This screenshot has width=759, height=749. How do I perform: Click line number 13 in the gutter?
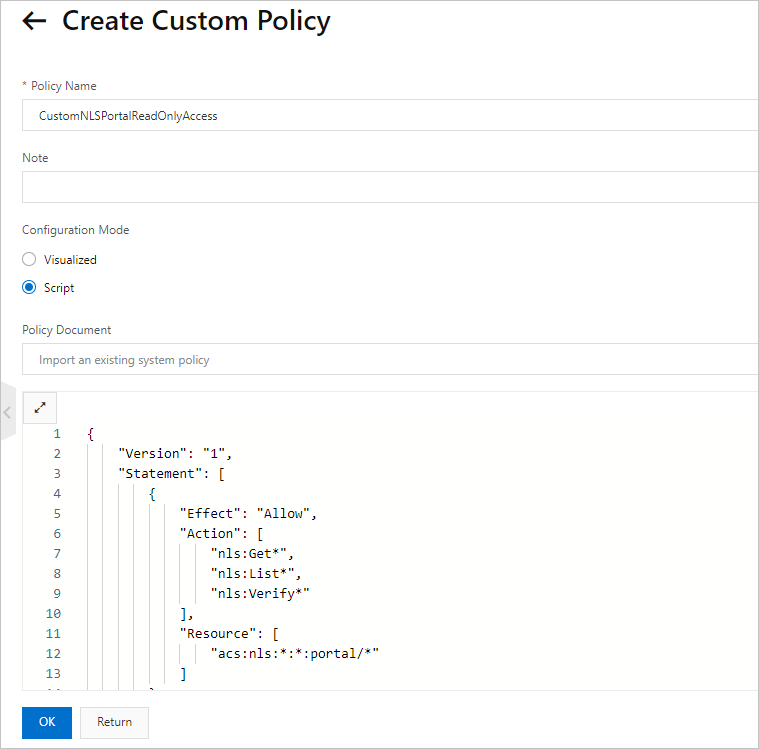[x=53, y=674]
